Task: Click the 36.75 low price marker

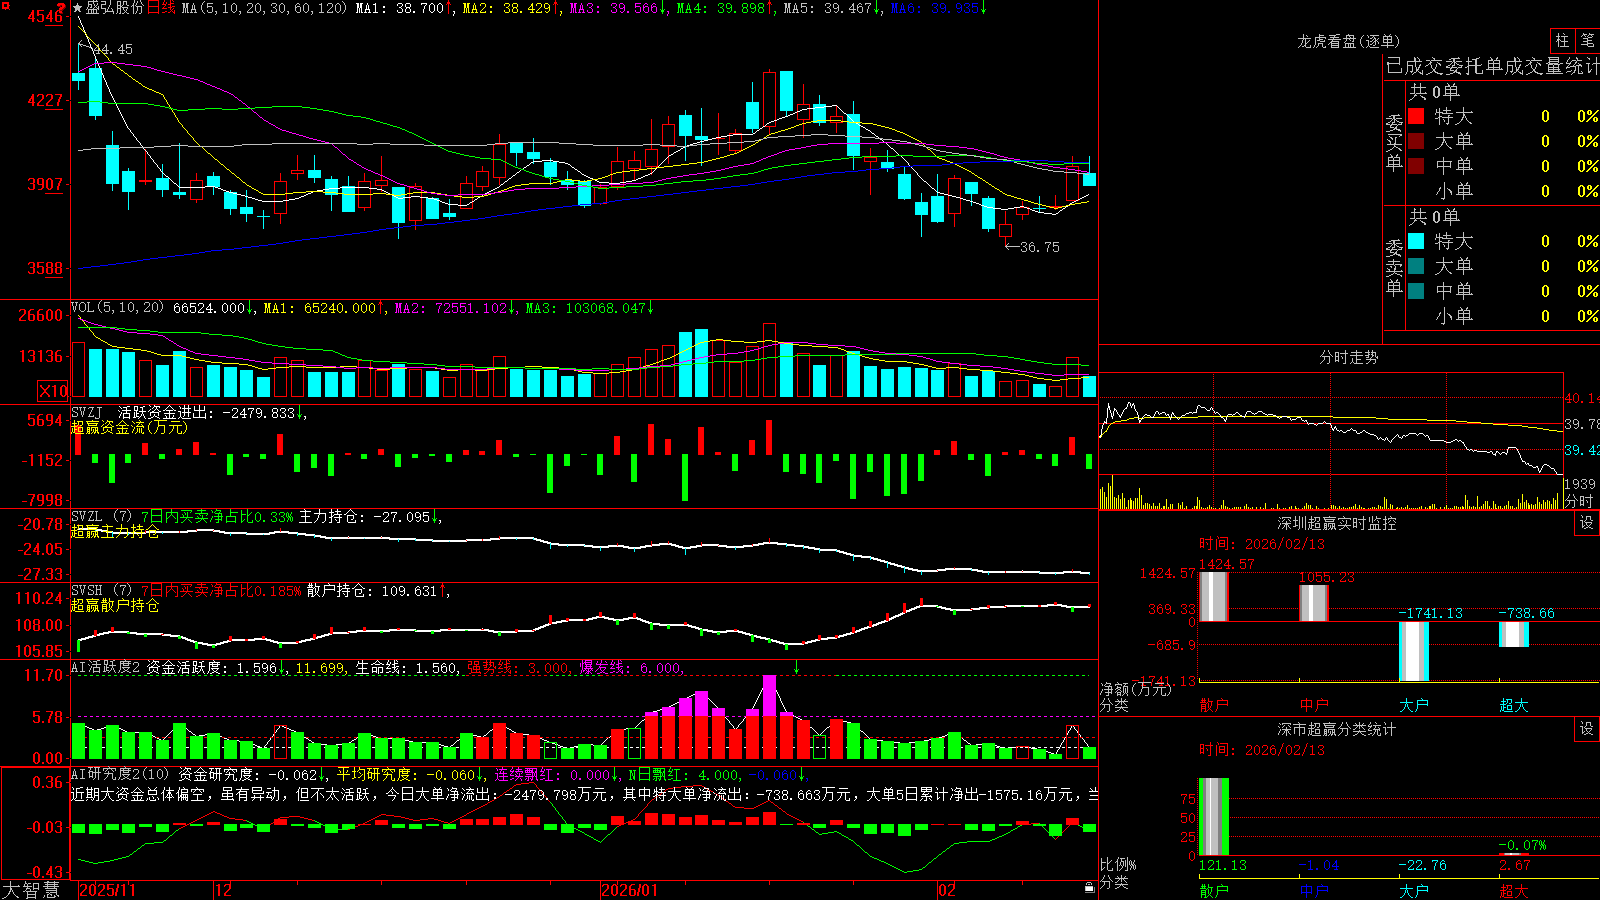Action: tap(1040, 247)
